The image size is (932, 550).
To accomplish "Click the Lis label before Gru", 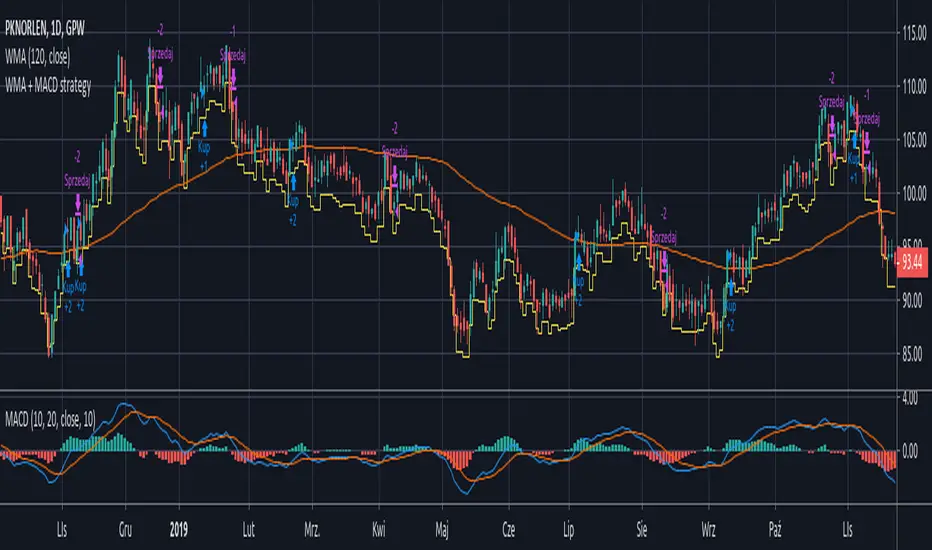I will [62, 530].
